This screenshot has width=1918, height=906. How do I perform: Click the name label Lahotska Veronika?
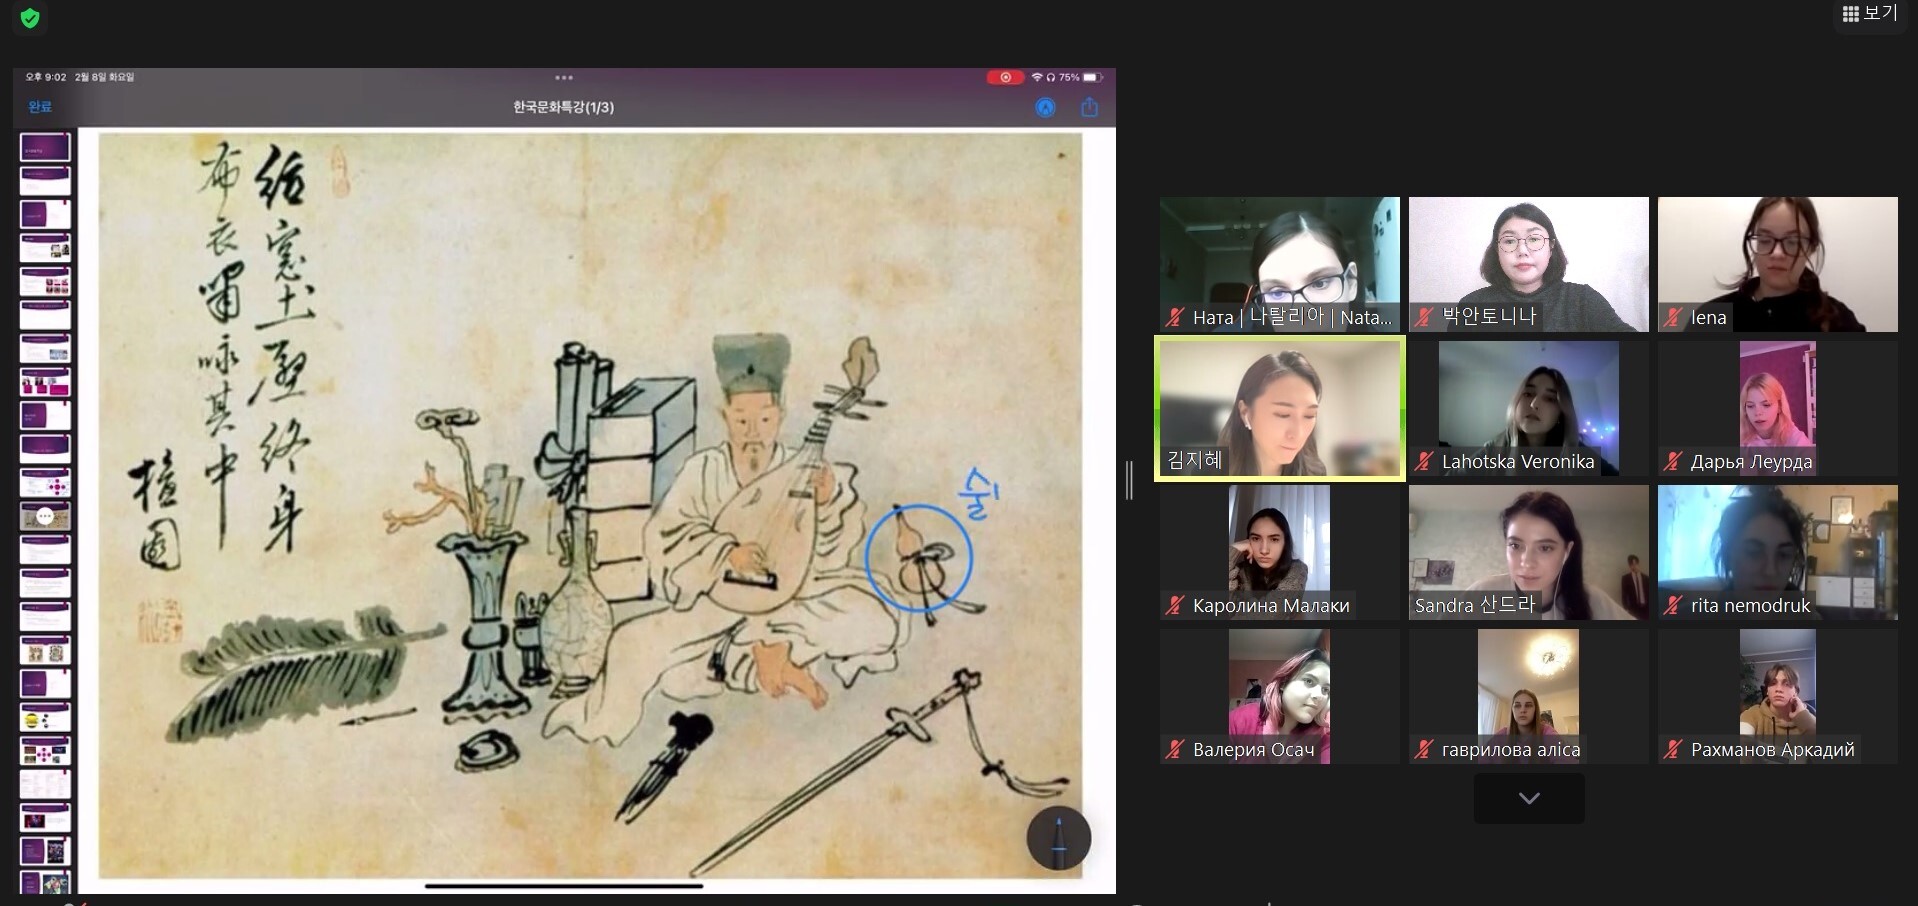[x=1518, y=462]
